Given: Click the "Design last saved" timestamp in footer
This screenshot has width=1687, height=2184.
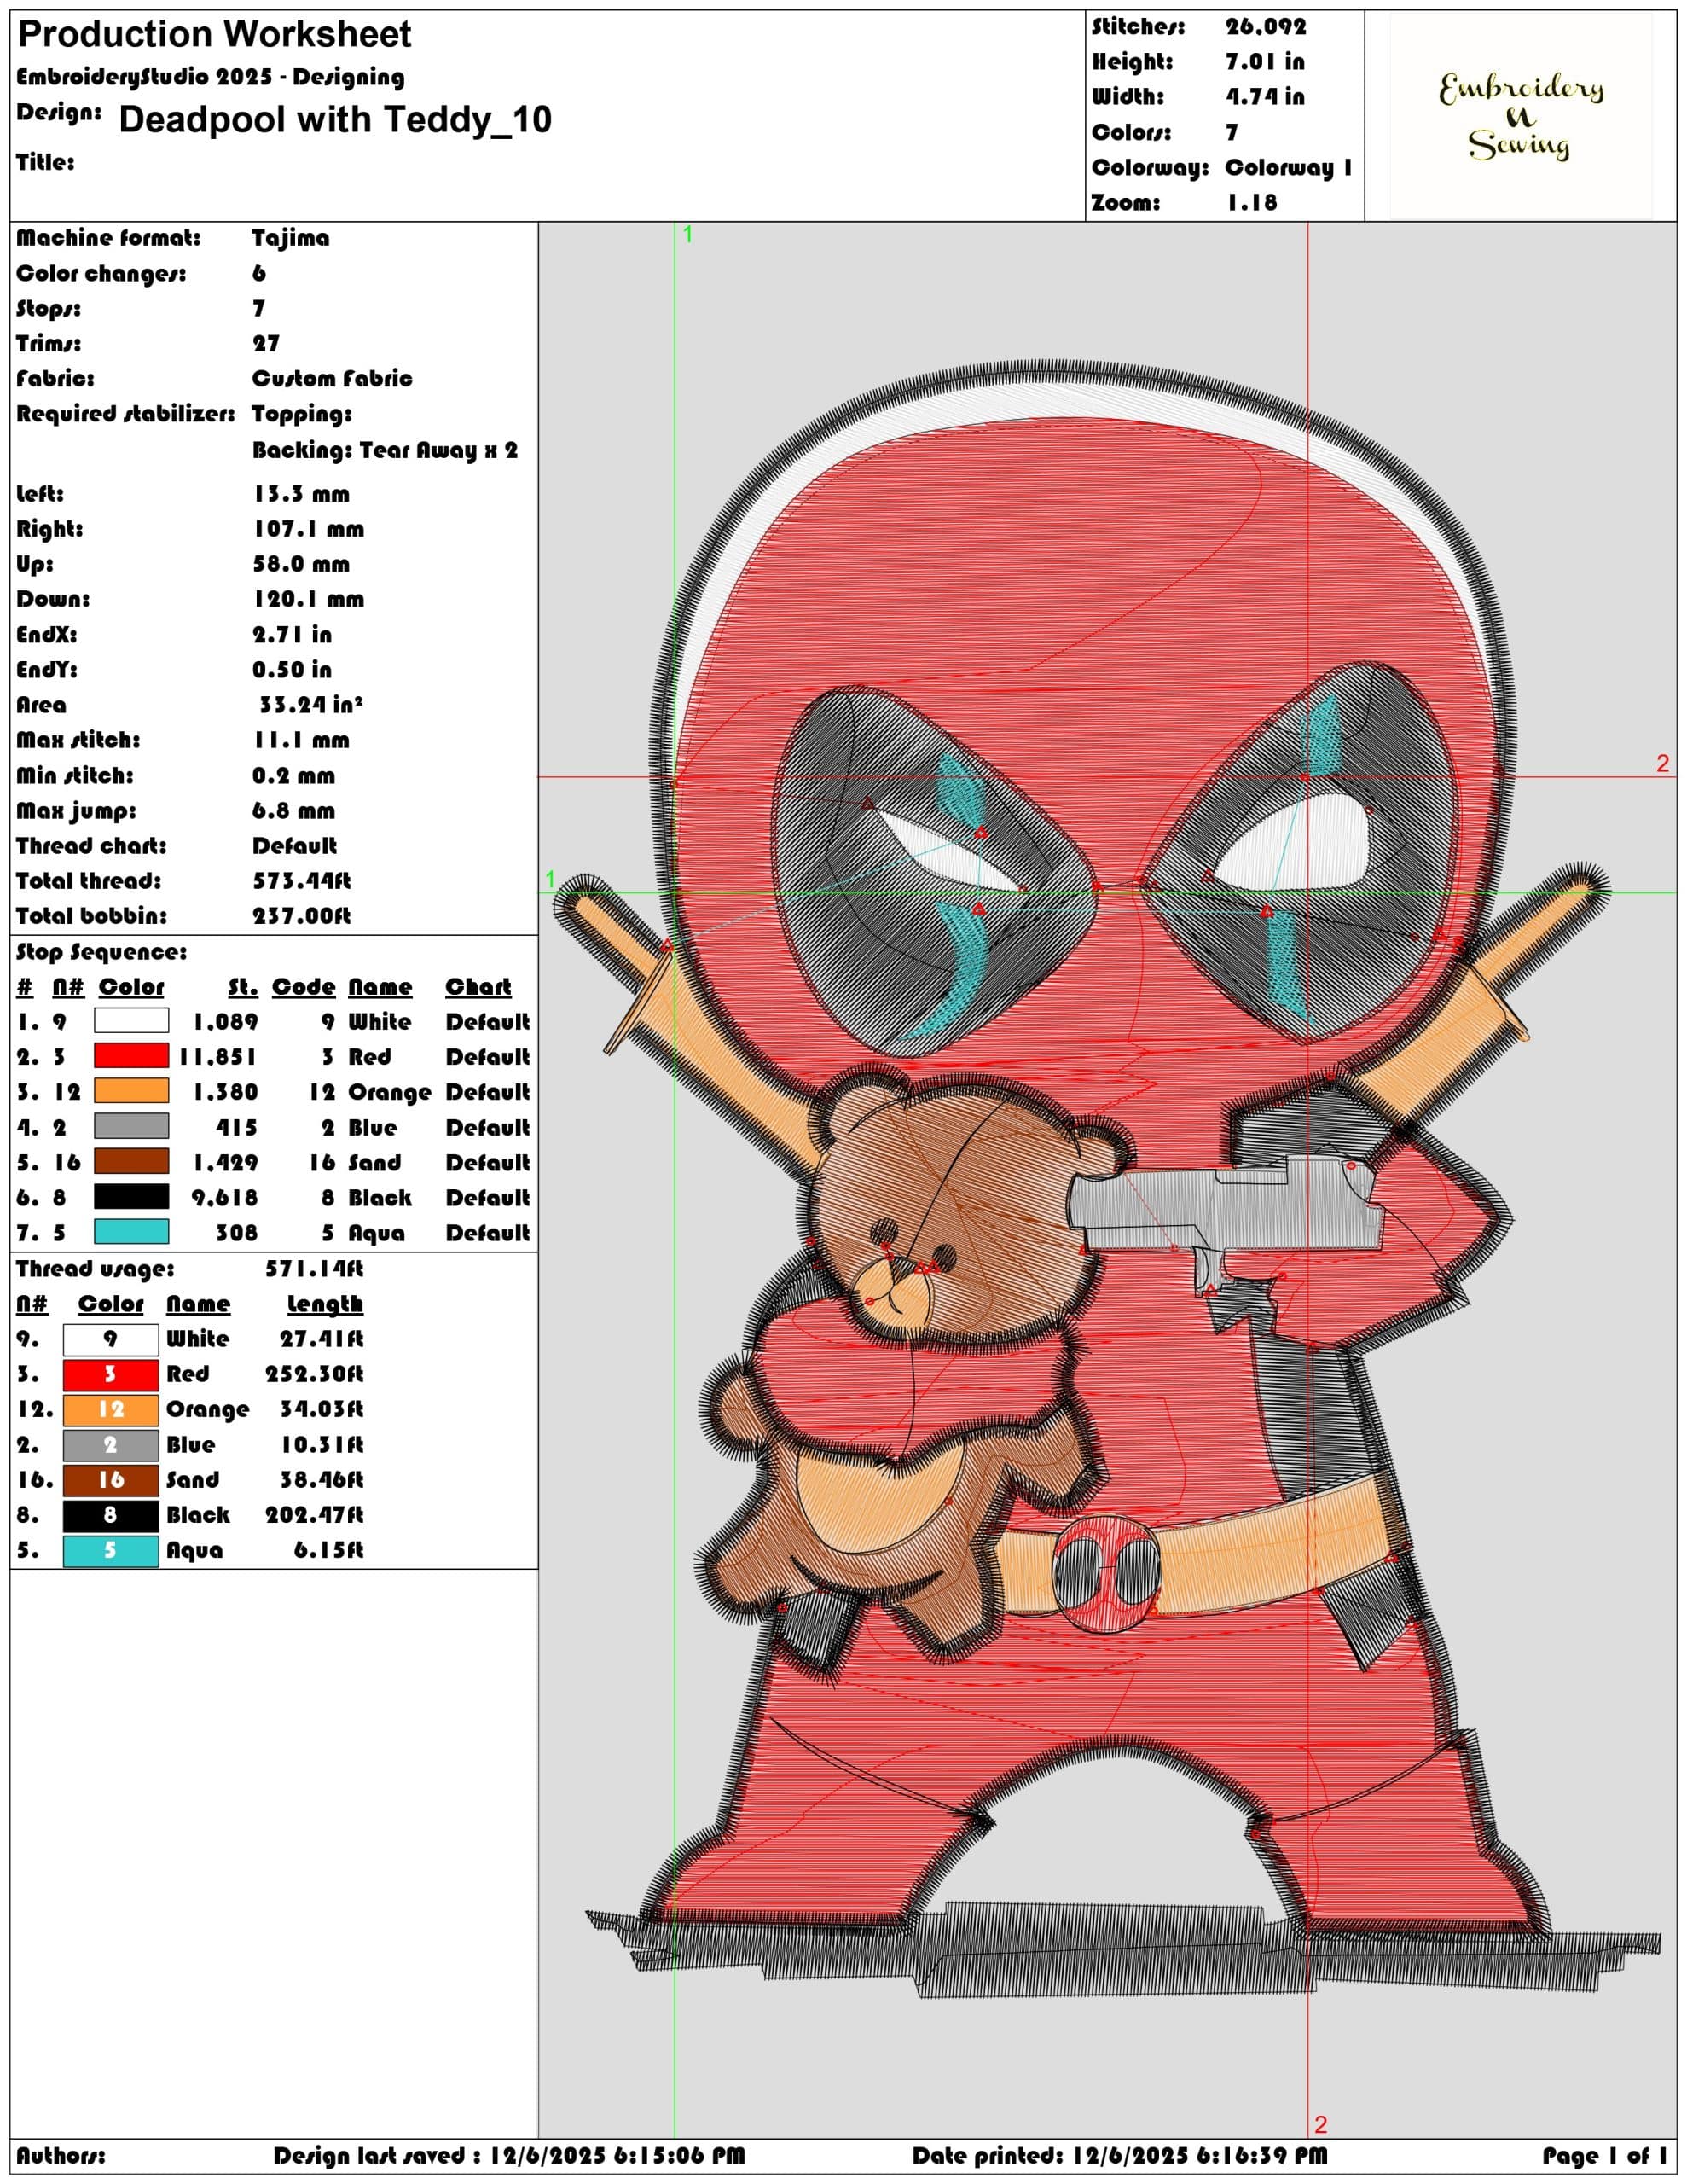Looking at the screenshot, I should click(x=509, y=2156).
